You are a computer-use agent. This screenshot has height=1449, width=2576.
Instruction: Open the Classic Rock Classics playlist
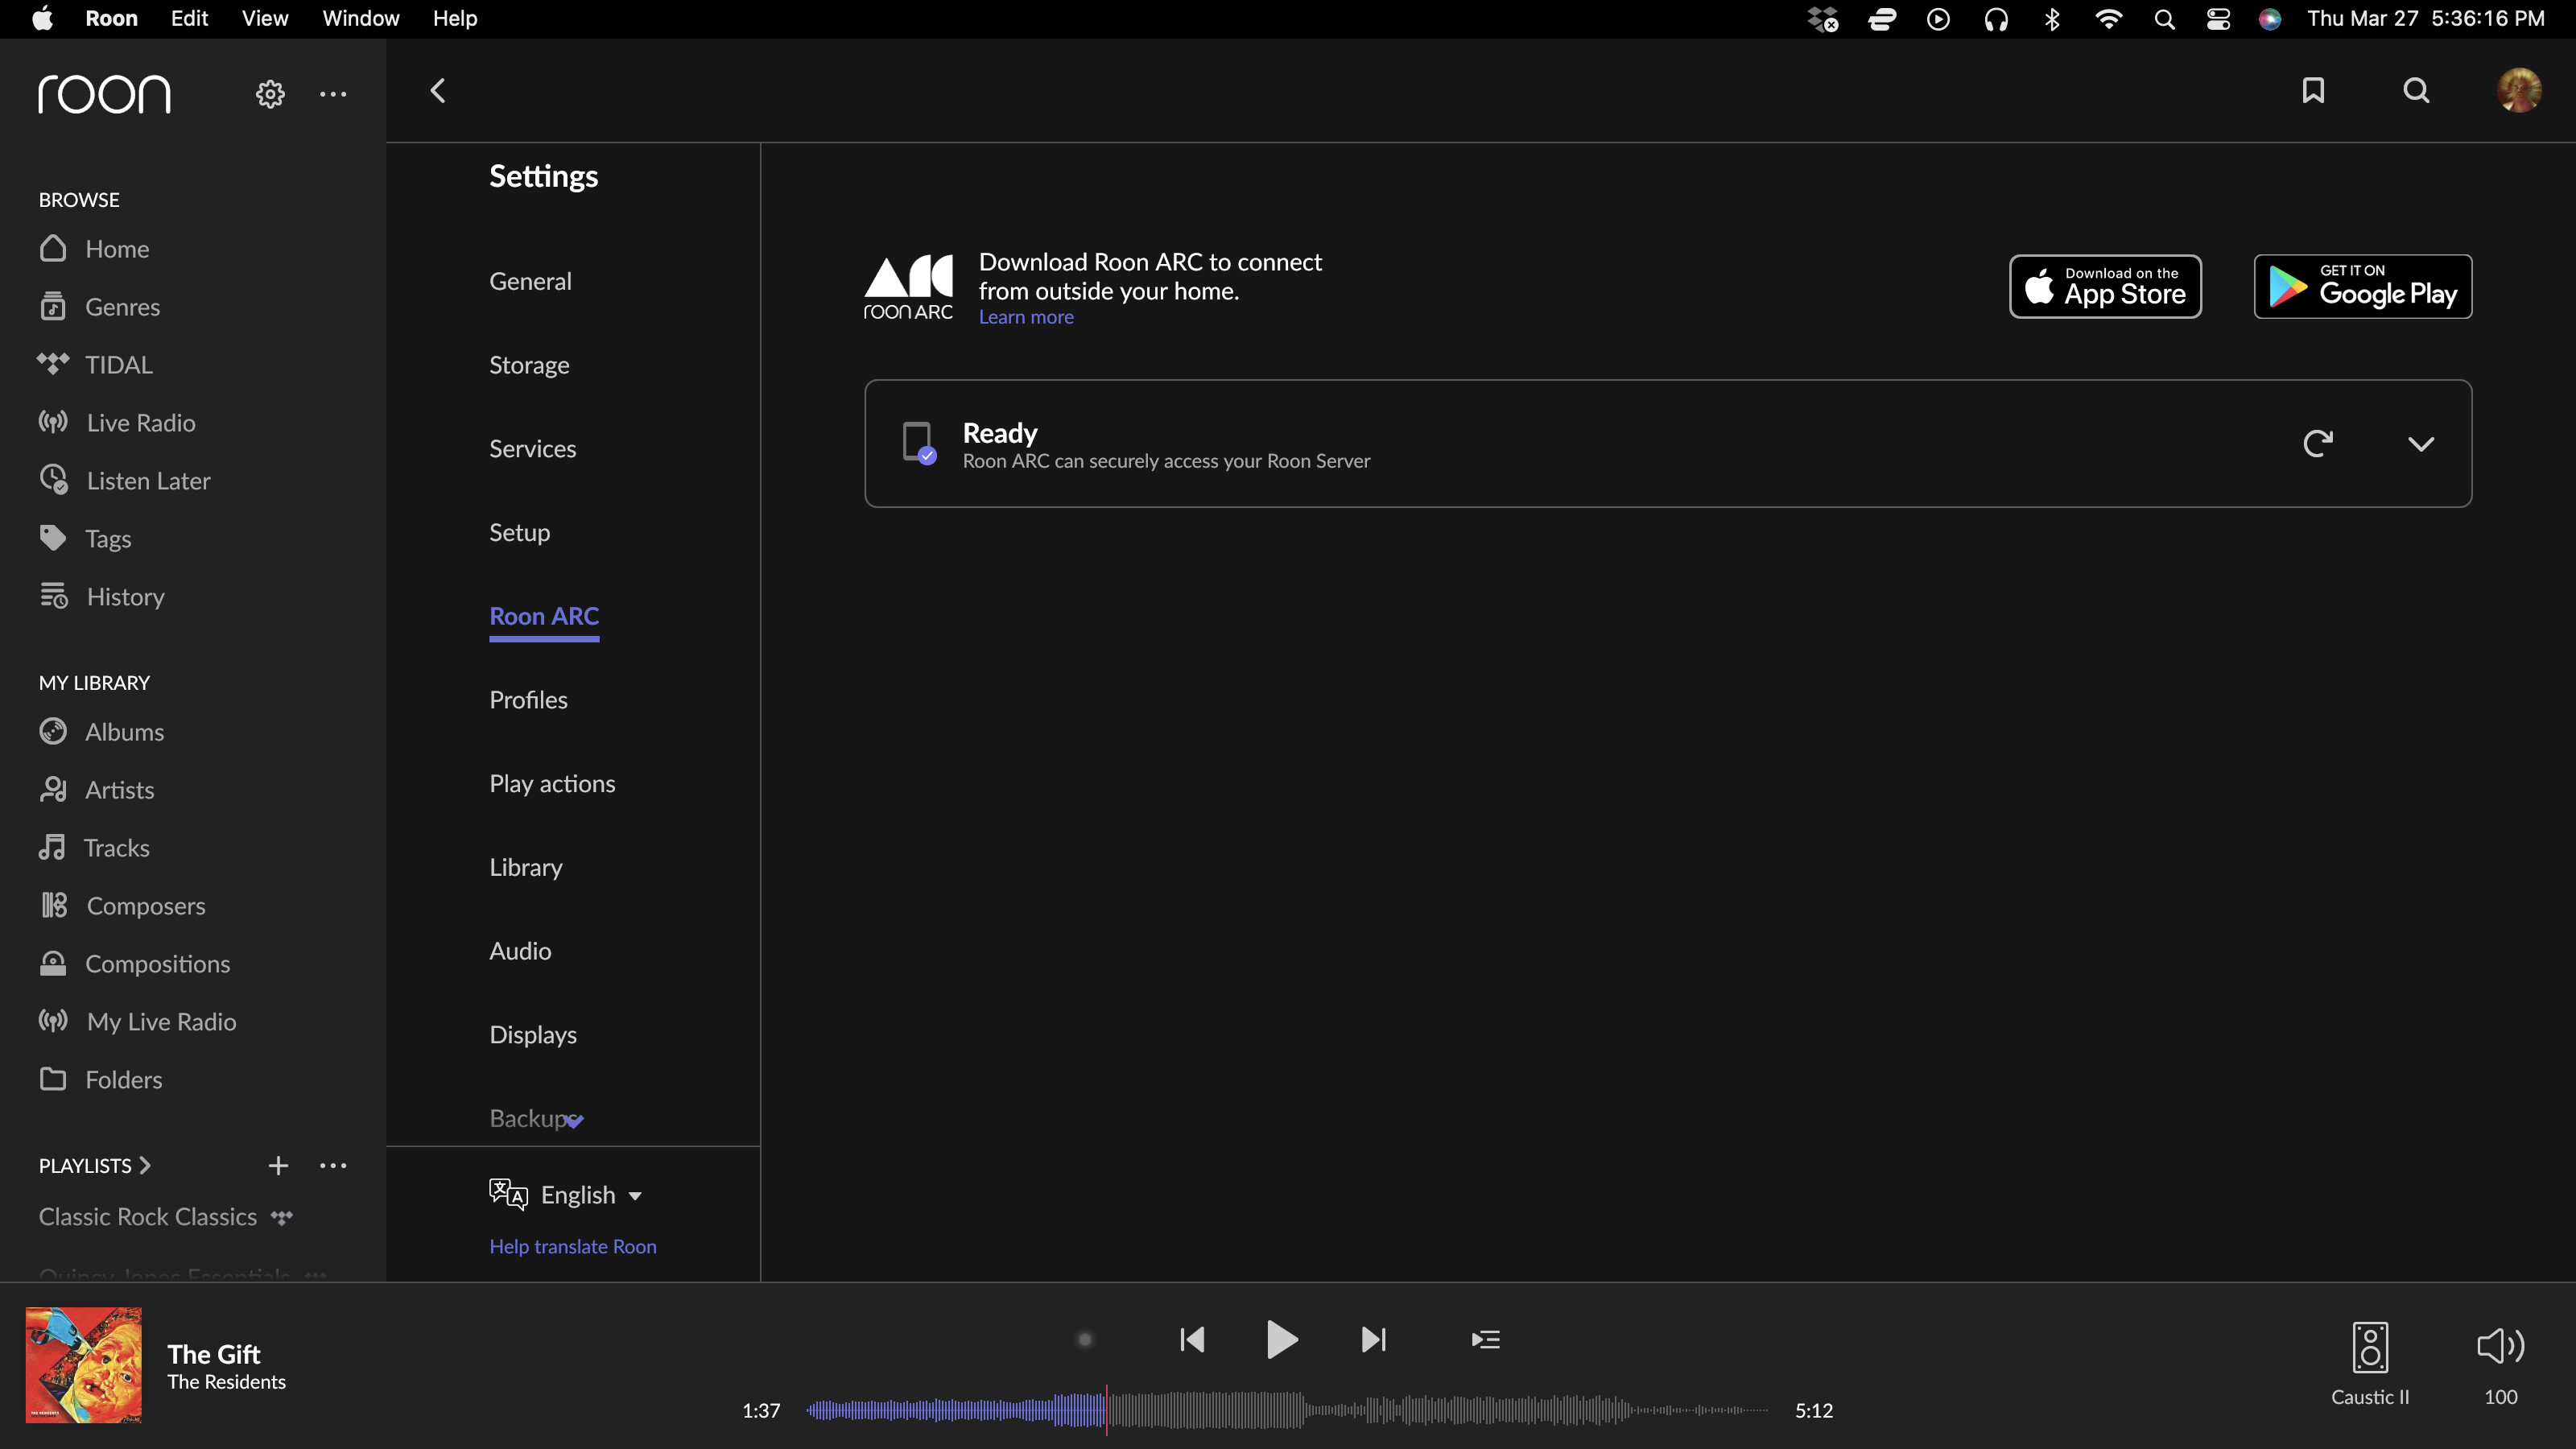(x=147, y=1217)
